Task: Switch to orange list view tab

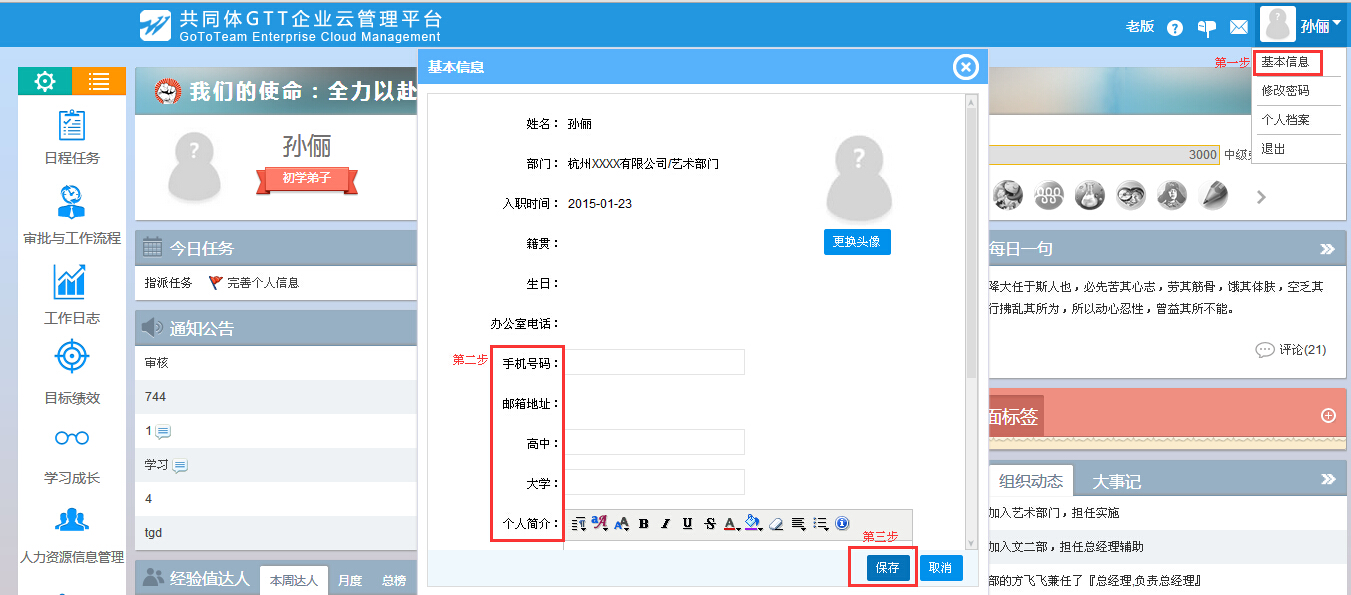Action: click(x=99, y=82)
